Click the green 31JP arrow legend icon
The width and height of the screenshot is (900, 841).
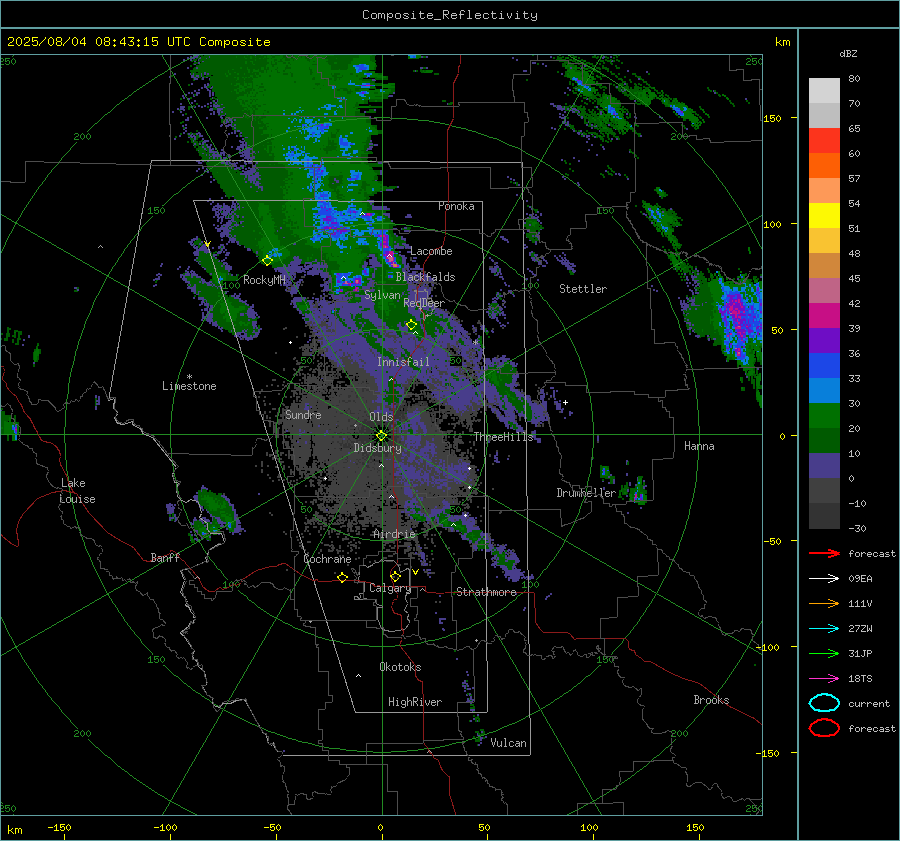tap(824, 653)
